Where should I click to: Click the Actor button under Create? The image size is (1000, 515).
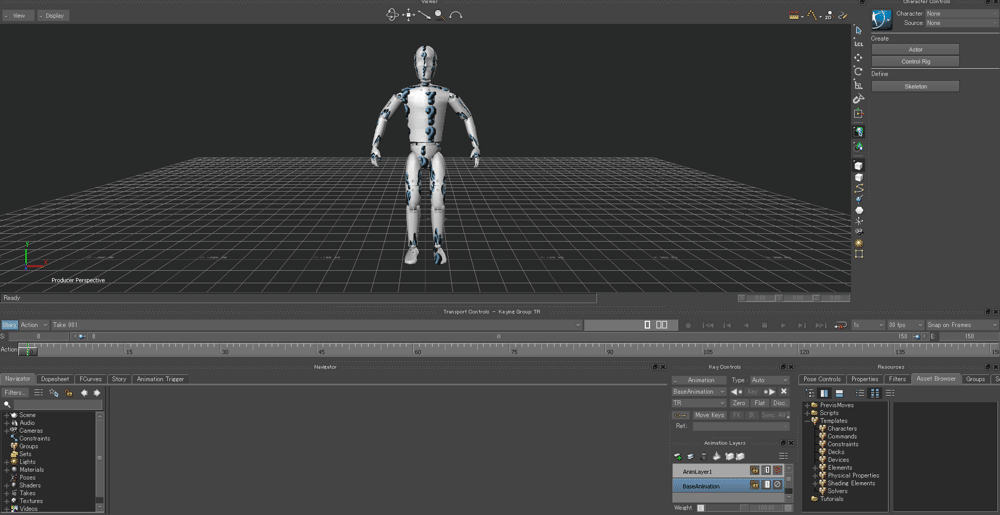(x=915, y=49)
